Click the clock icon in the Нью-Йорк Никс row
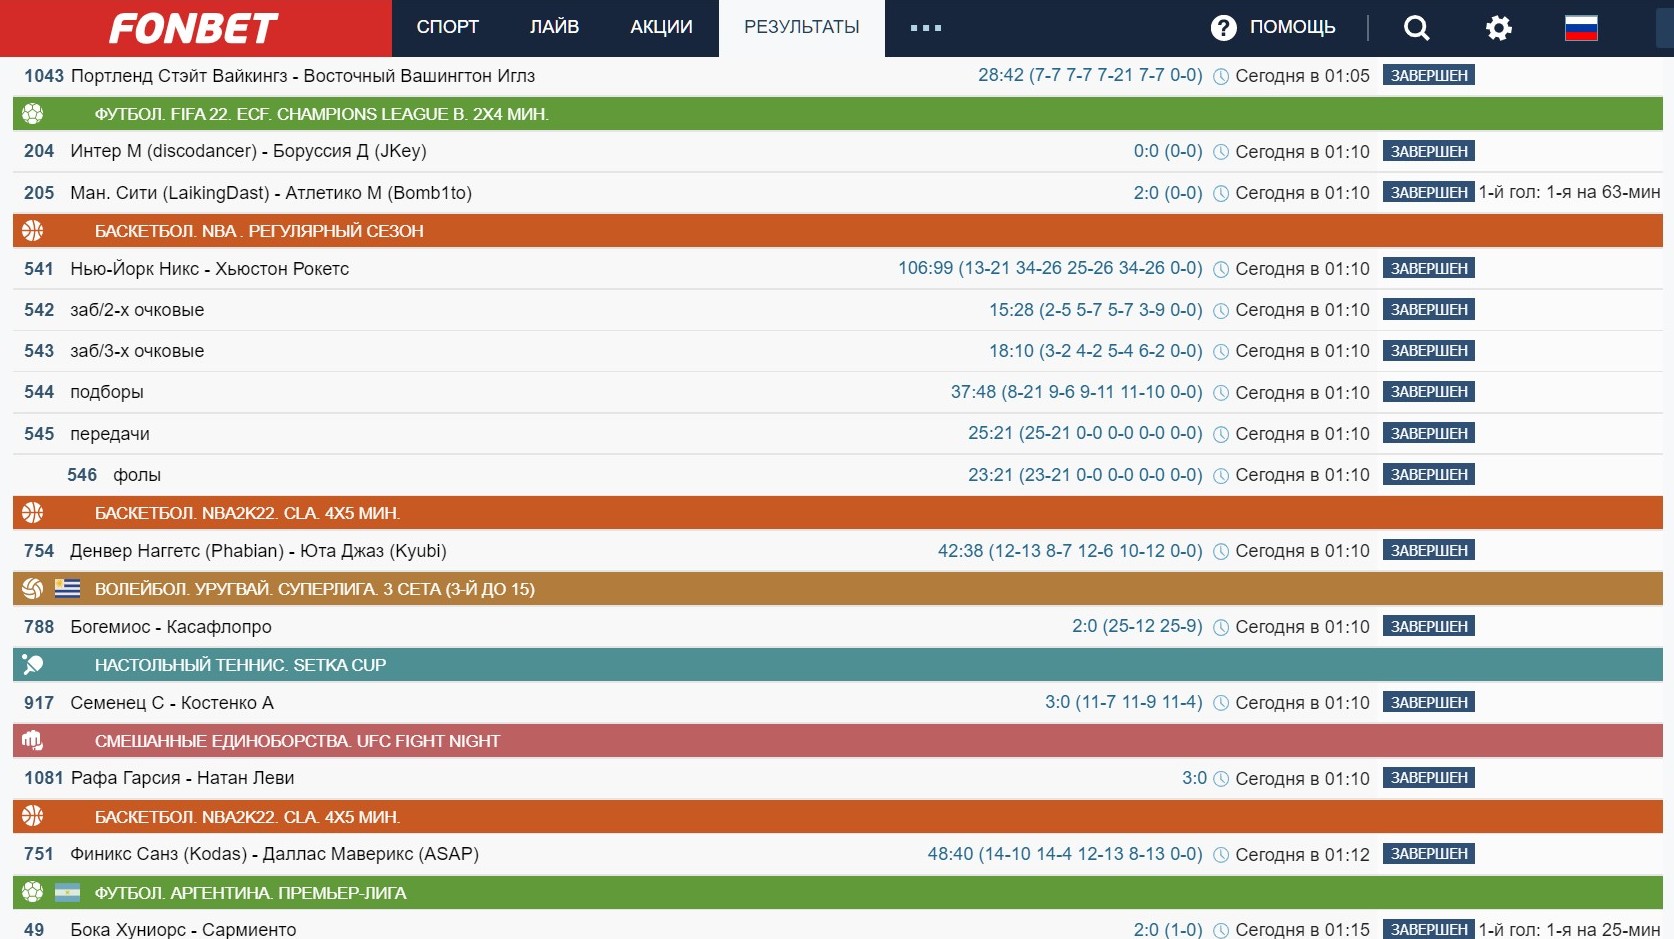 pyautogui.click(x=1221, y=269)
